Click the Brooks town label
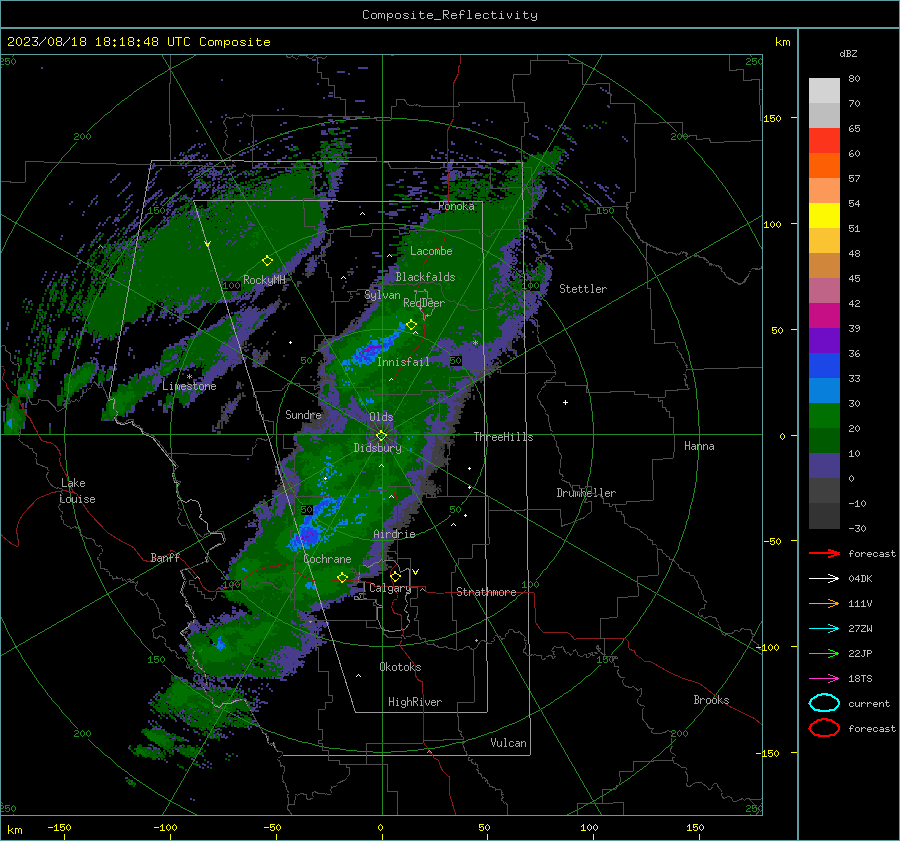Viewport: 900px width, 841px height. click(711, 700)
